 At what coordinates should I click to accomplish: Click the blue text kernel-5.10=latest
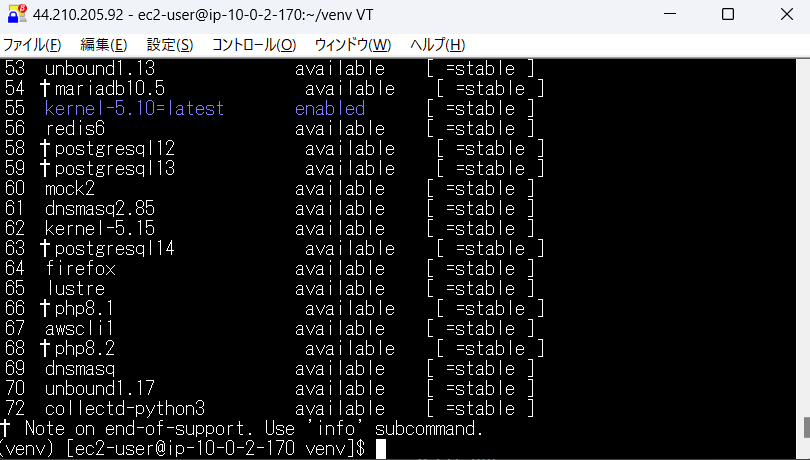click(134, 109)
